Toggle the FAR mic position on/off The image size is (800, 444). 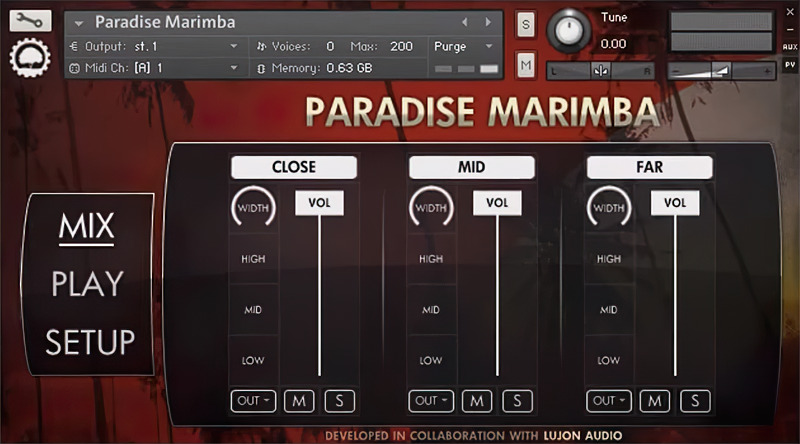[649, 167]
